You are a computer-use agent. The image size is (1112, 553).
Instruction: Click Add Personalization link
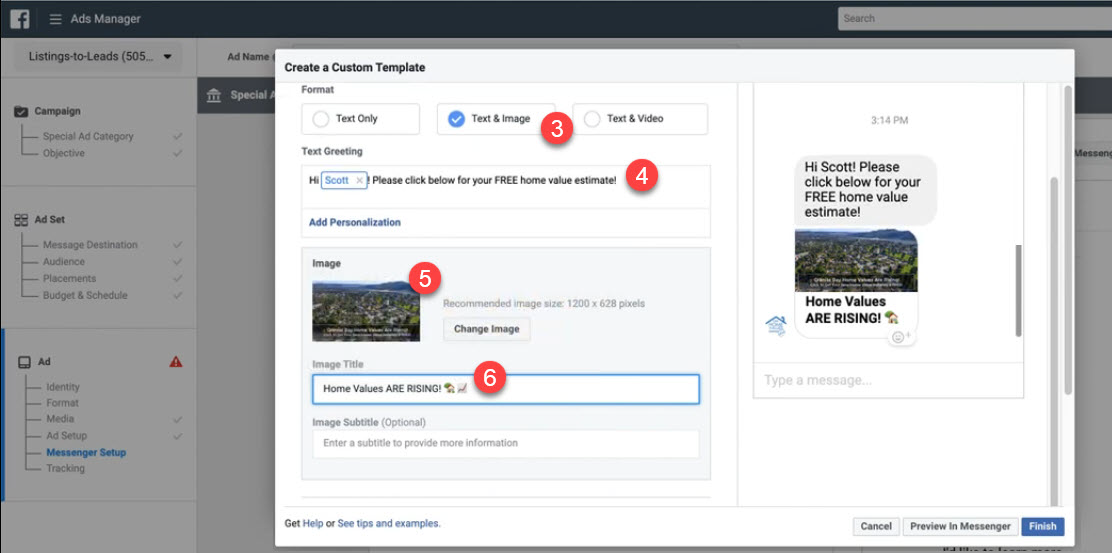[x=355, y=222]
